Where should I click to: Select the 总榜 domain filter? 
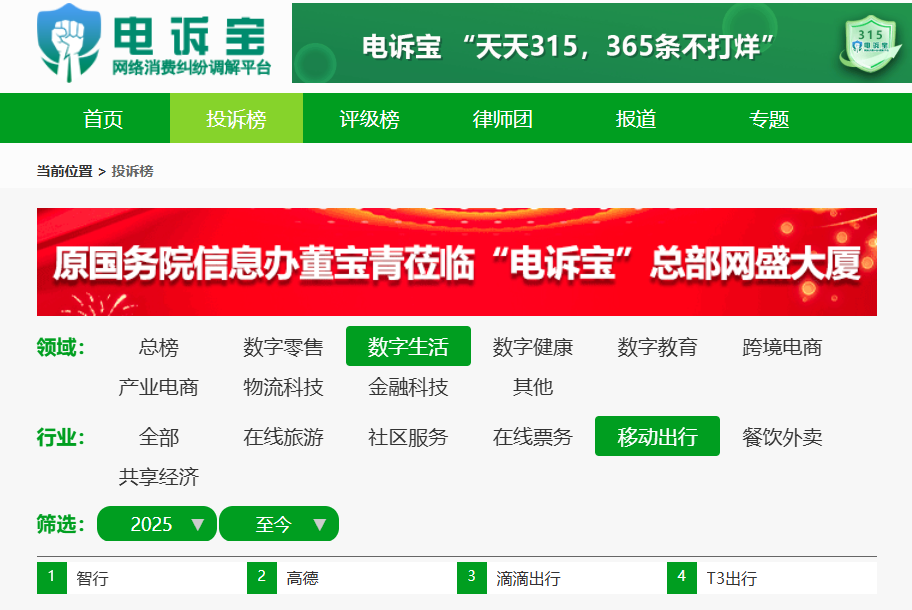(159, 347)
